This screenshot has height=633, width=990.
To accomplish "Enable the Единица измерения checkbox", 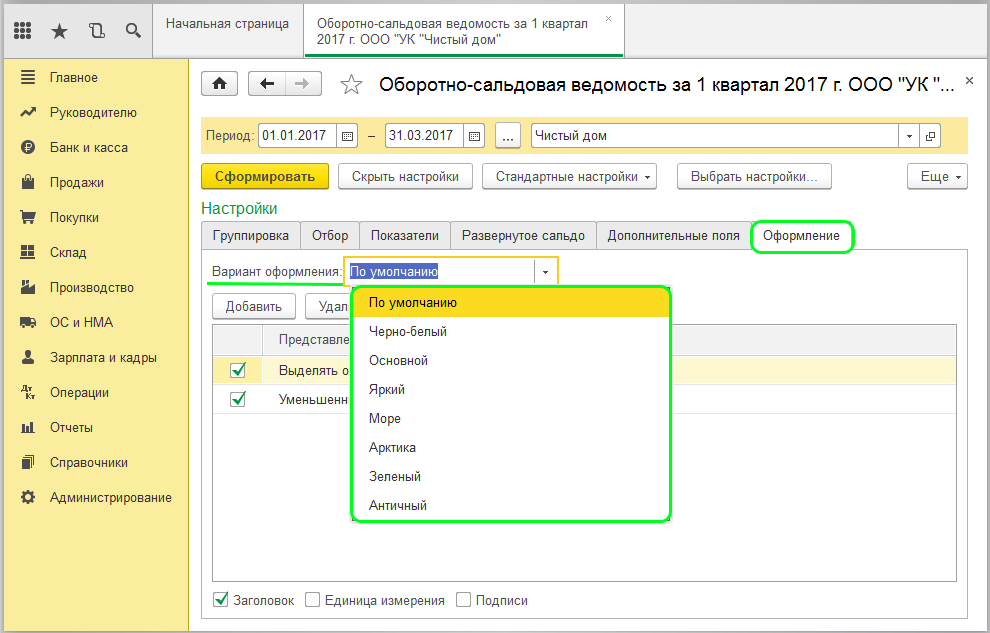I will click(313, 600).
